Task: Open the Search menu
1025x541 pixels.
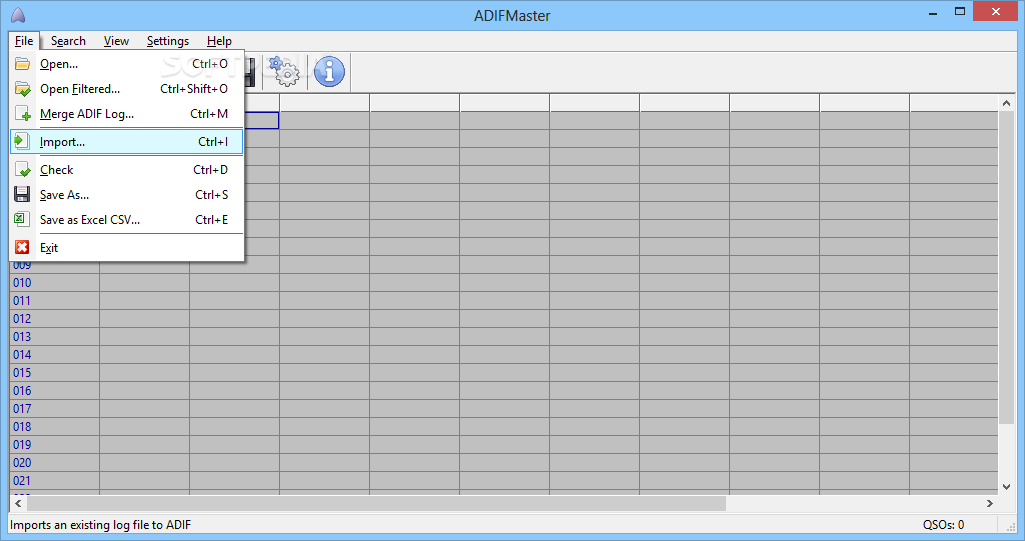Action: (68, 41)
